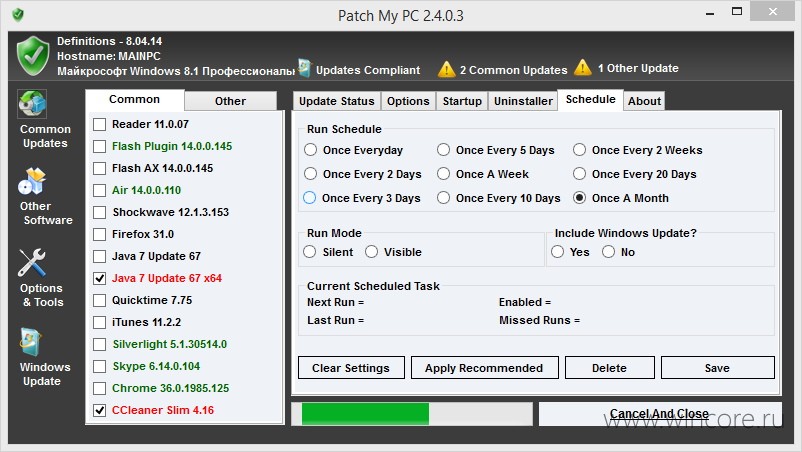Check the Silverlight 5.1.30514.0 checkbox
This screenshot has height=452, width=802.
[x=100, y=344]
